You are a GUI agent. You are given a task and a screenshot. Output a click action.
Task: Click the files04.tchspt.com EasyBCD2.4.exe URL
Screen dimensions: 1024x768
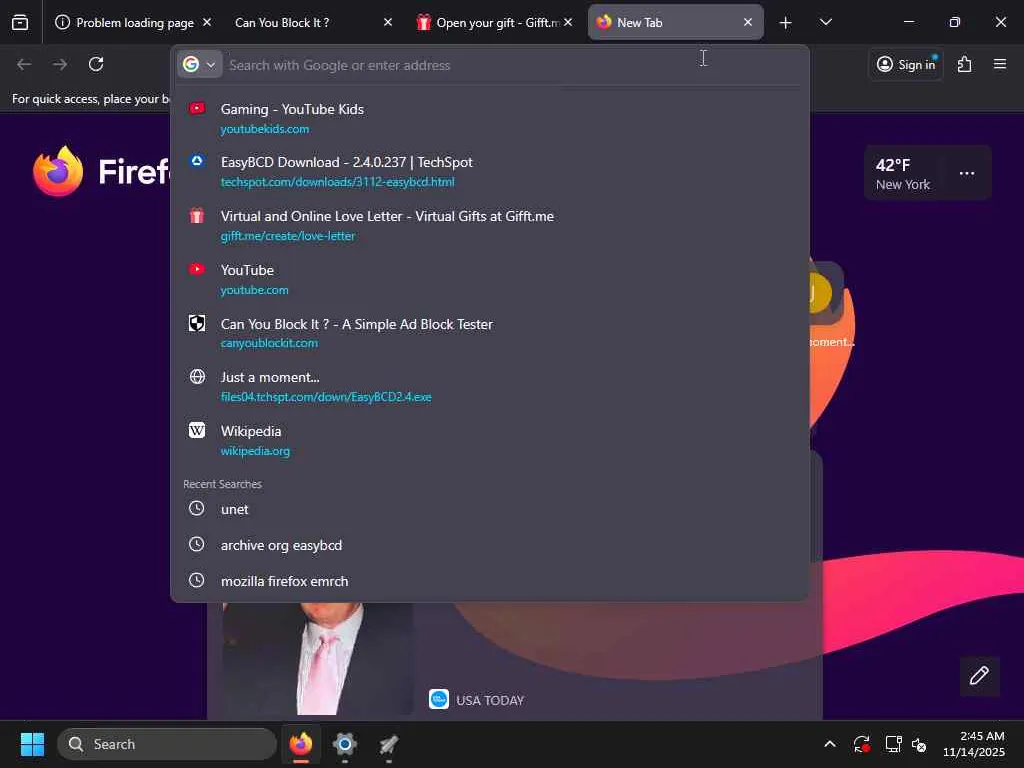coord(326,397)
